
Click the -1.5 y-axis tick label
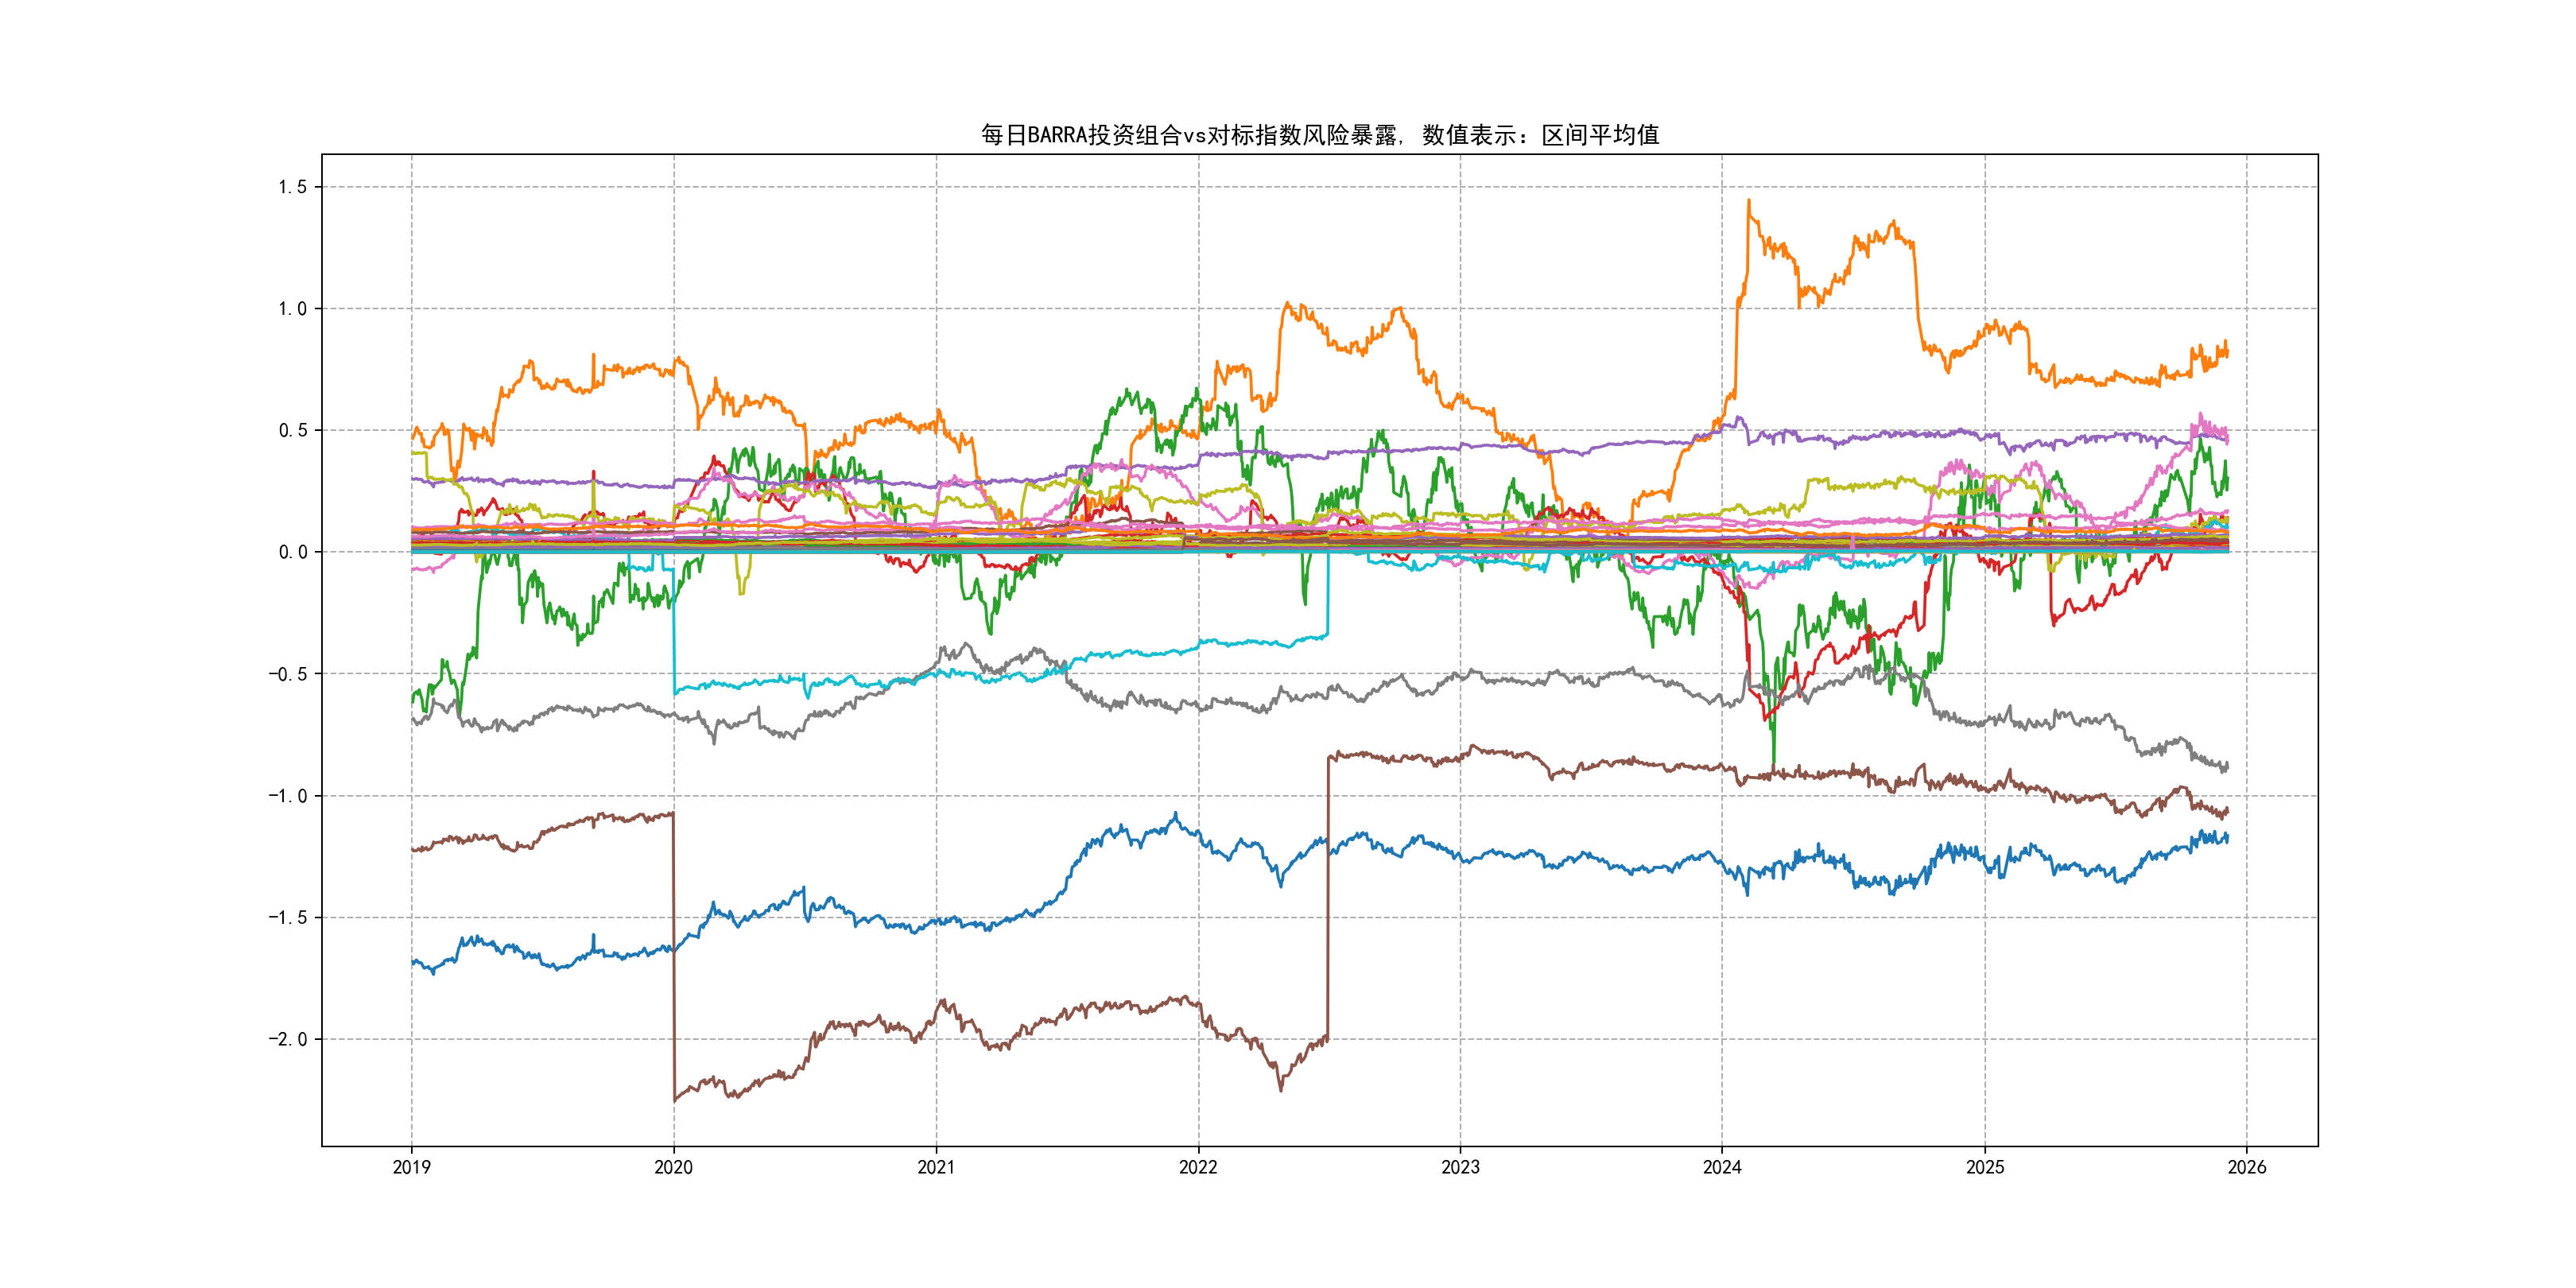[288, 917]
